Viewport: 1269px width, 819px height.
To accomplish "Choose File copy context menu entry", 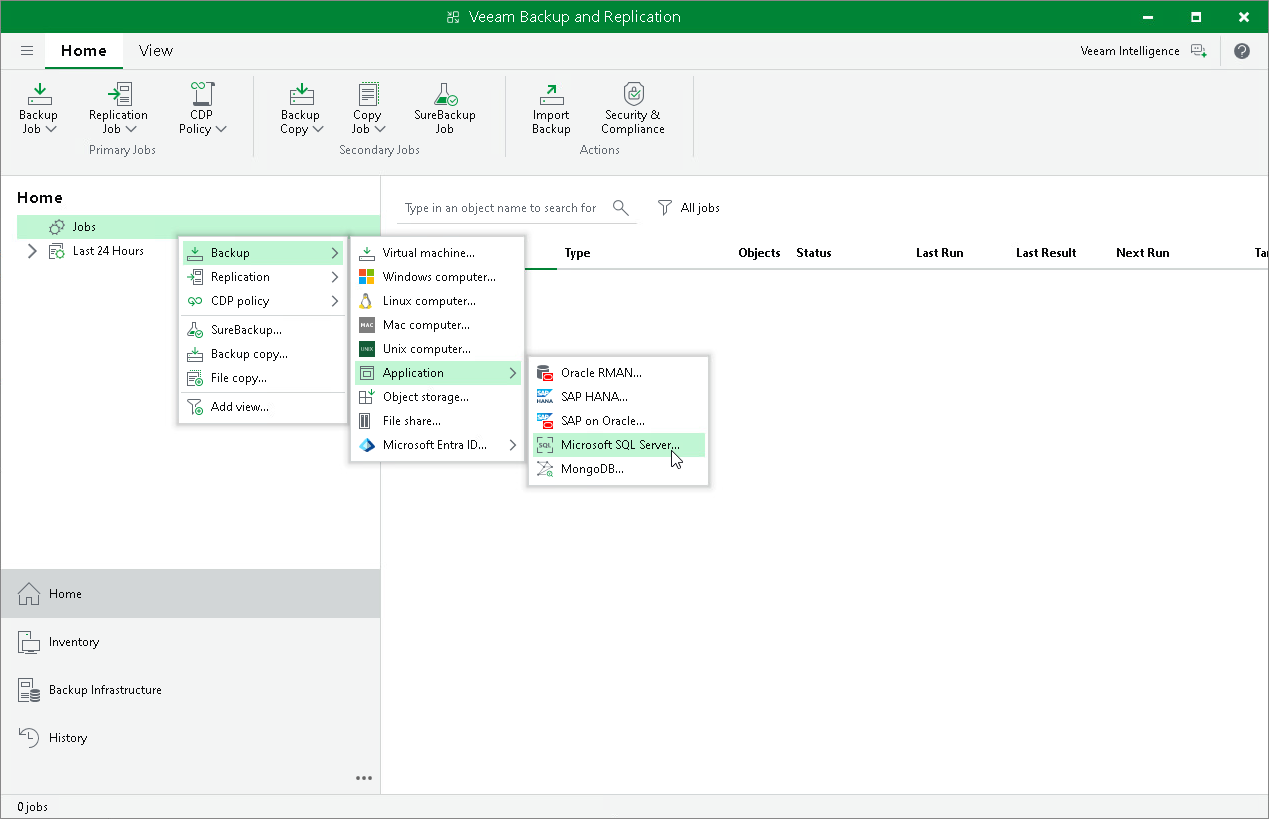I will 263,378.
